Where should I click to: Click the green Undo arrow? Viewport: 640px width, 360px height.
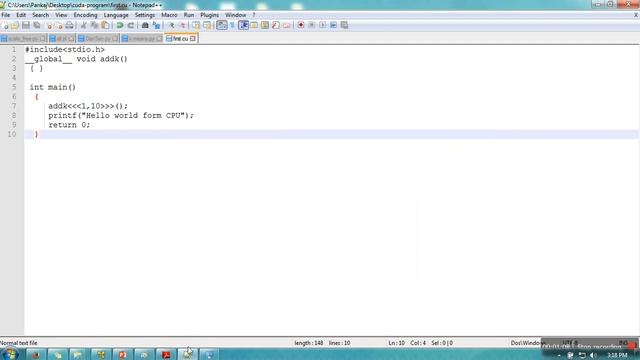(x=120, y=25)
